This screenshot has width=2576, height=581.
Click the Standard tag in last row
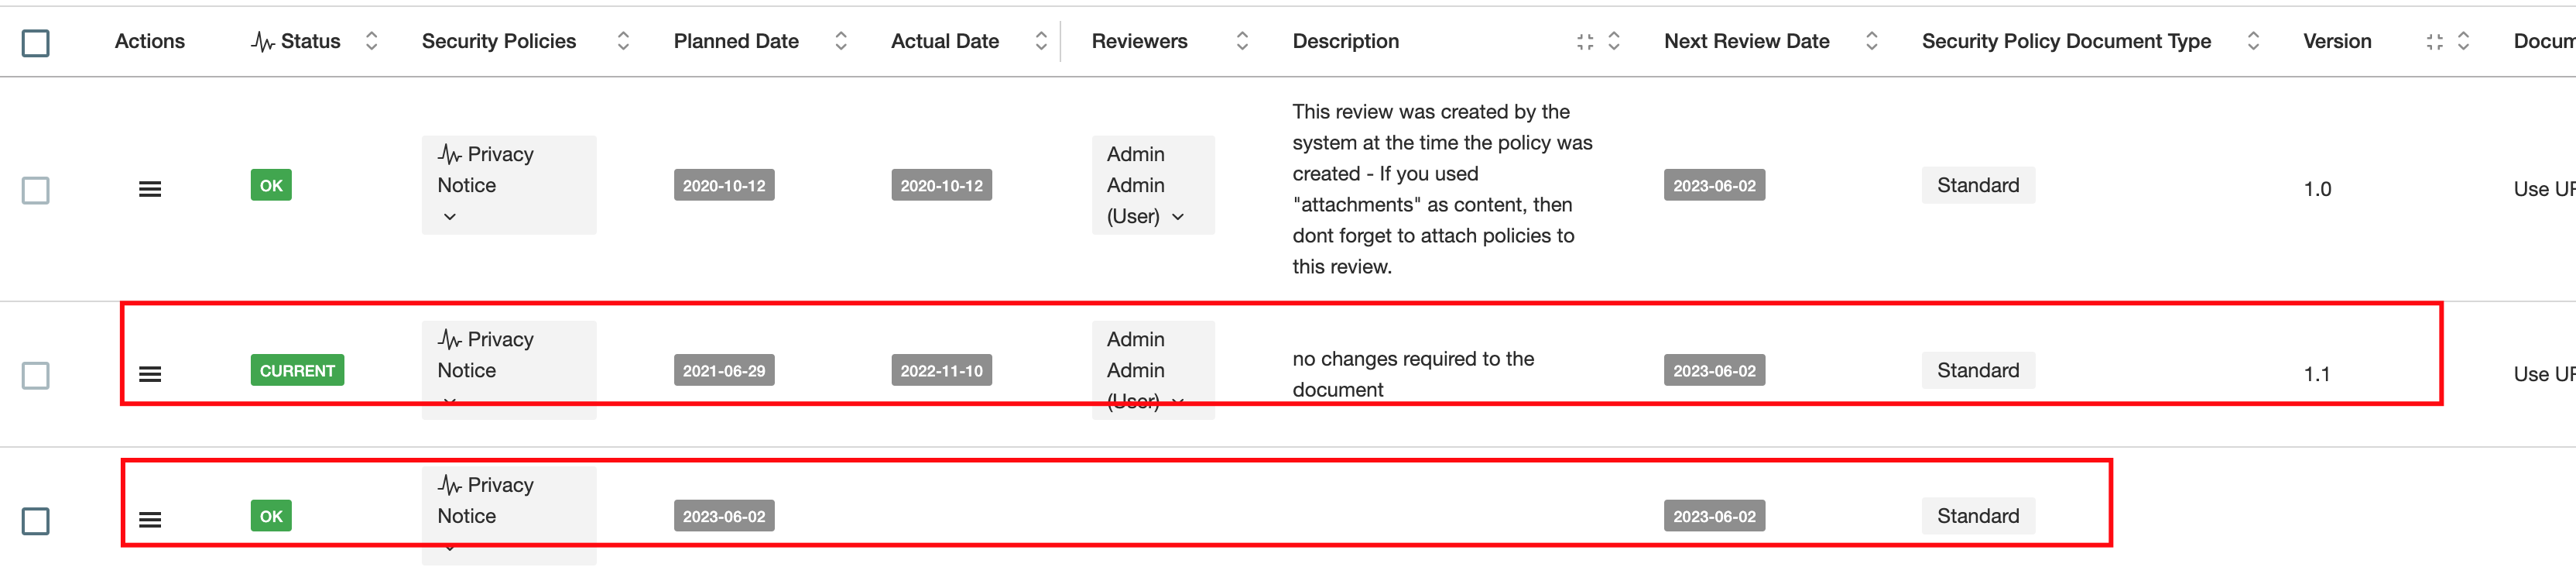click(x=1977, y=516)
